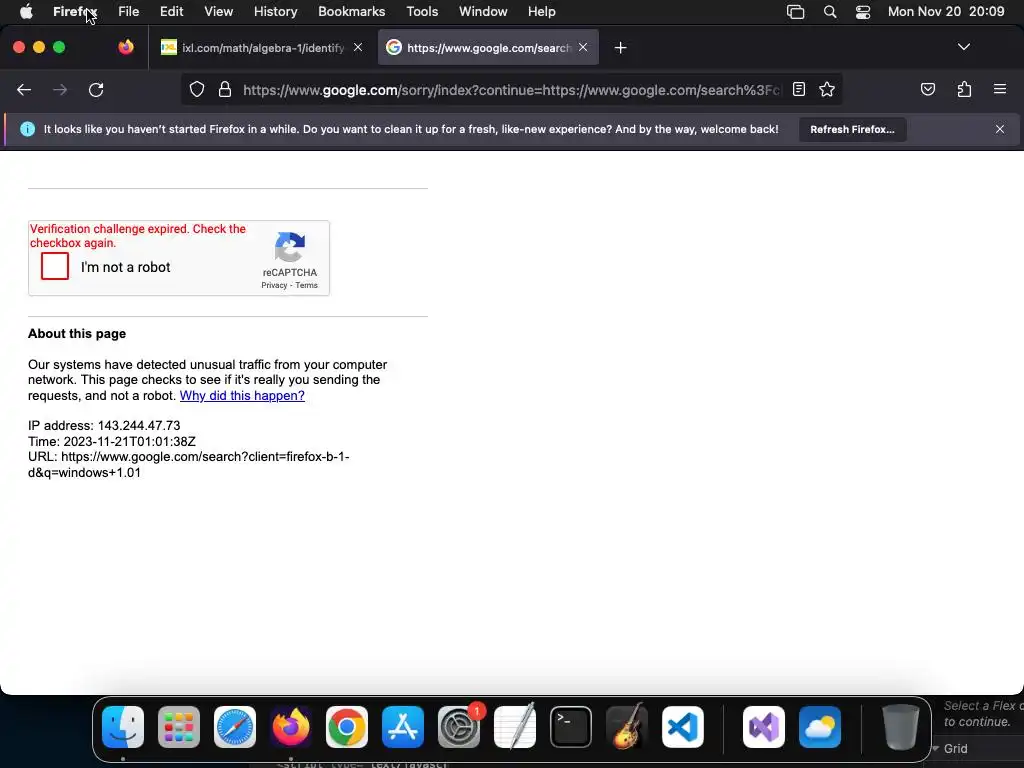Open the Edit menu

click(x=171, y=12)
